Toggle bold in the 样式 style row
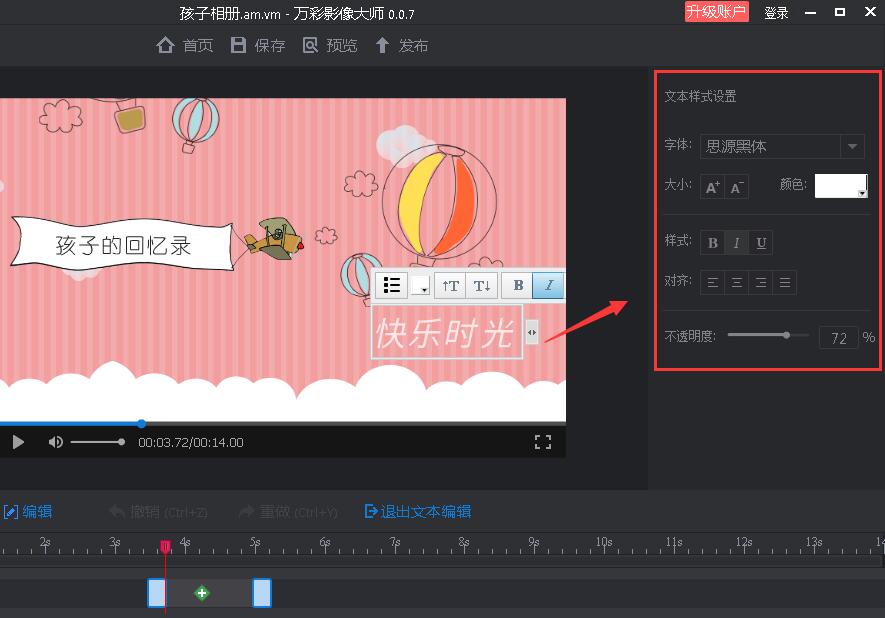 [x=712, y=242]
